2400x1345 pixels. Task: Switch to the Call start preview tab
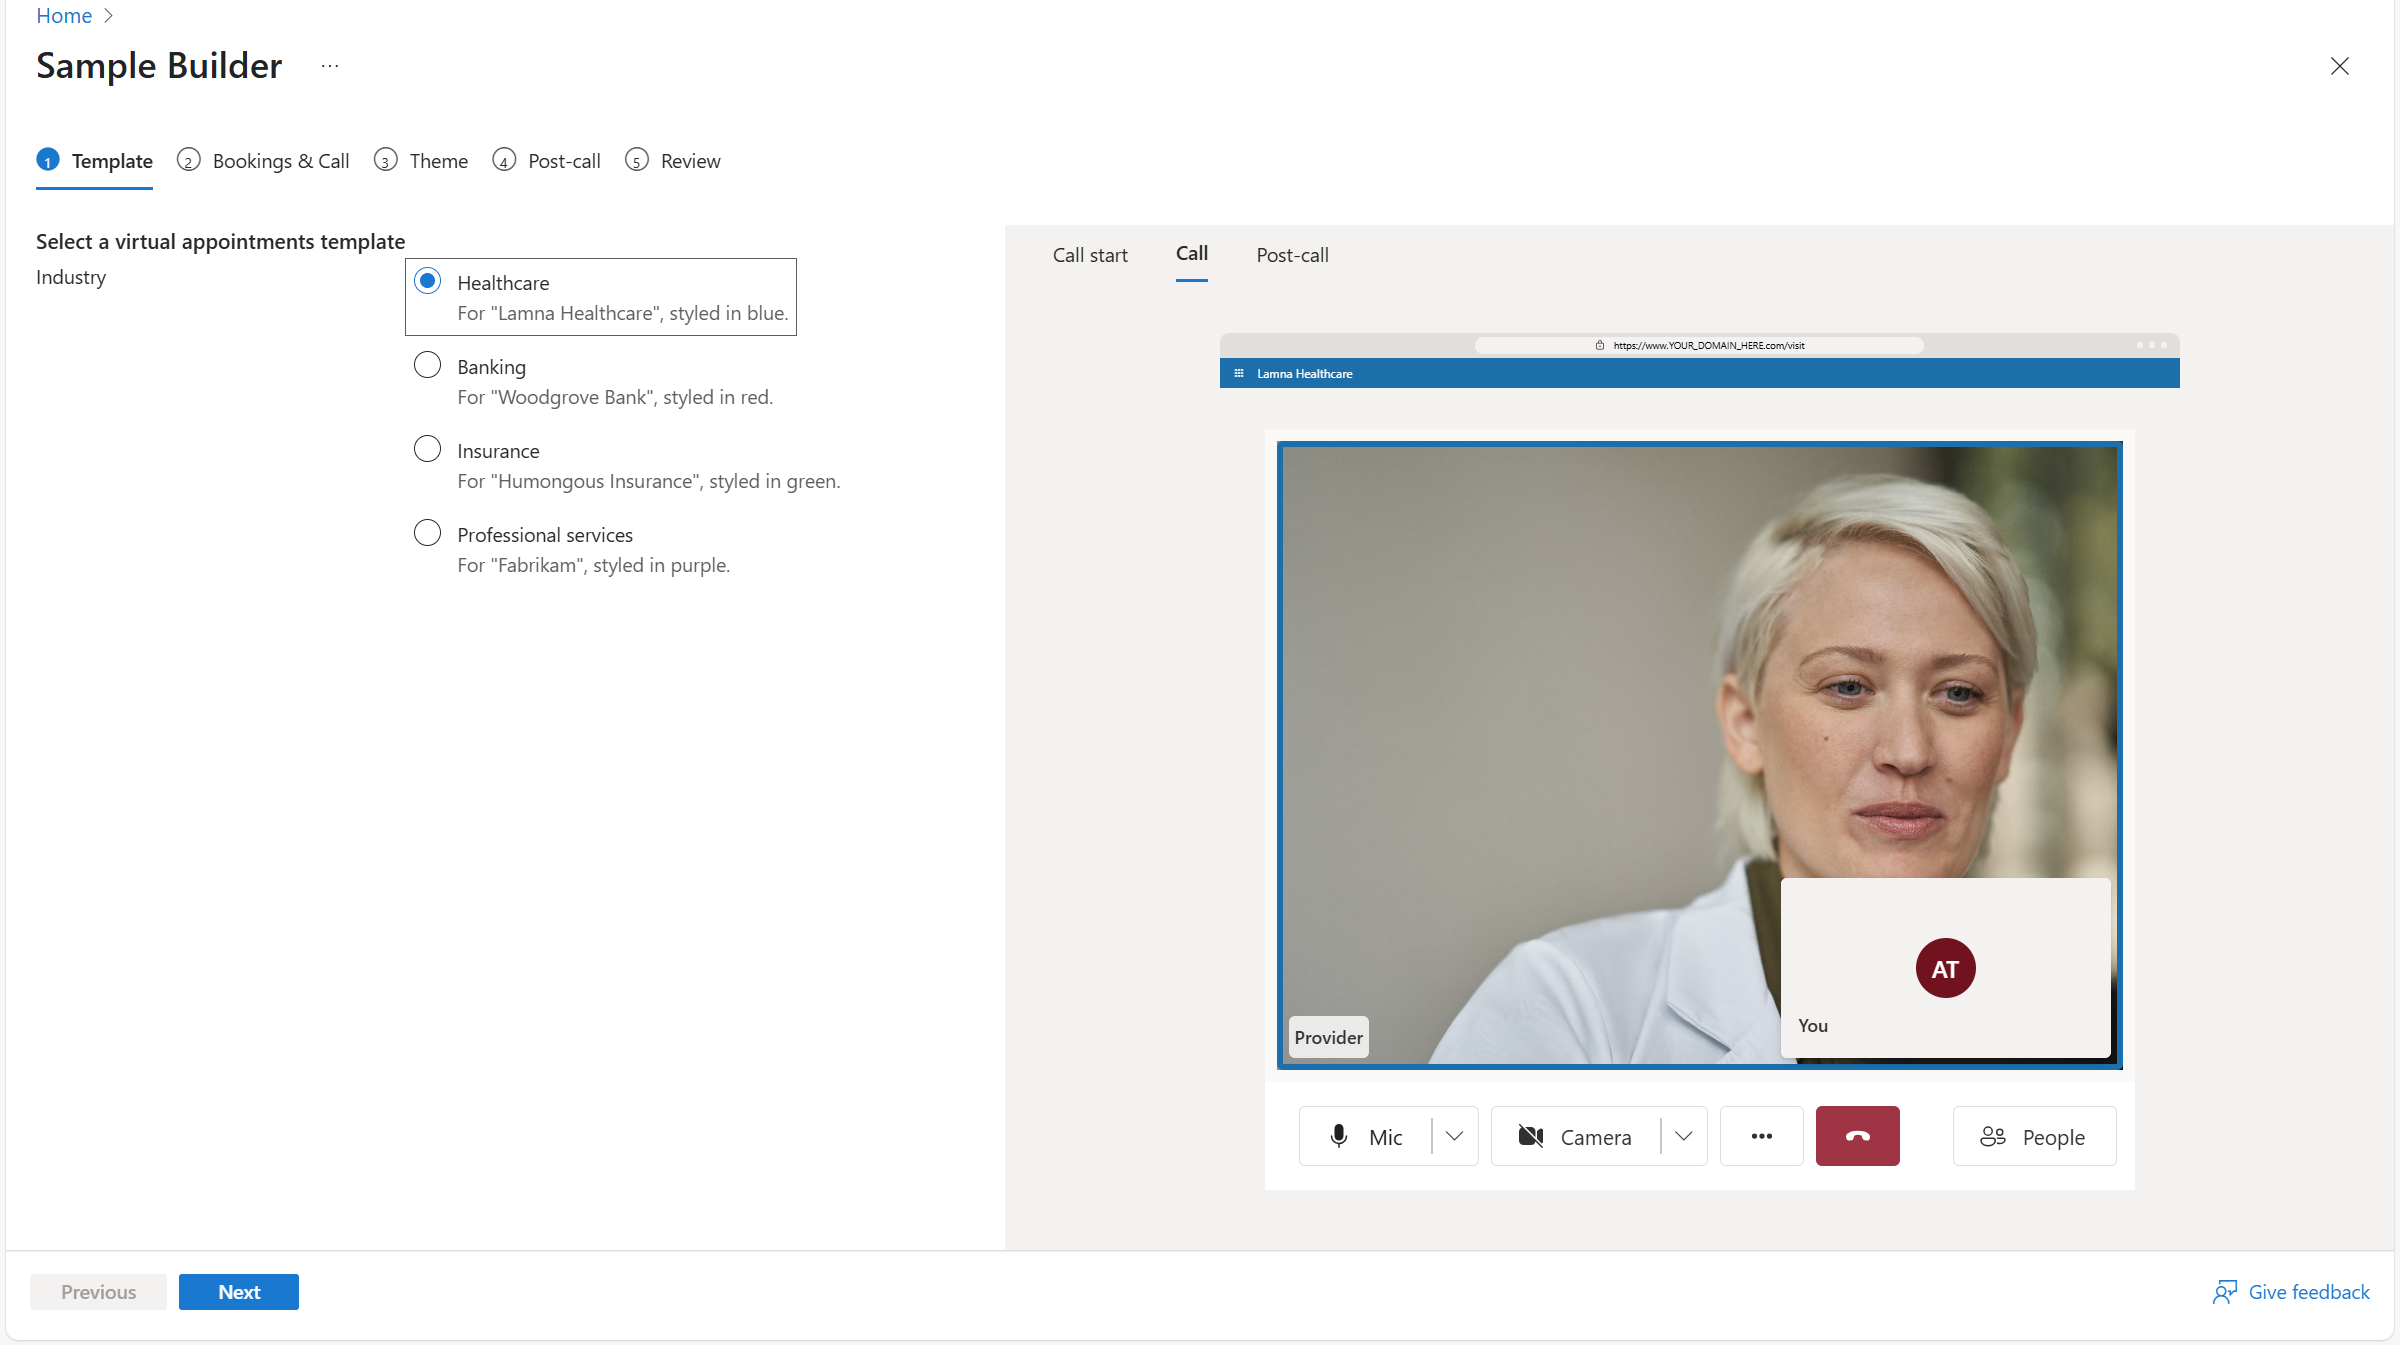click(x=1090, y=255)
